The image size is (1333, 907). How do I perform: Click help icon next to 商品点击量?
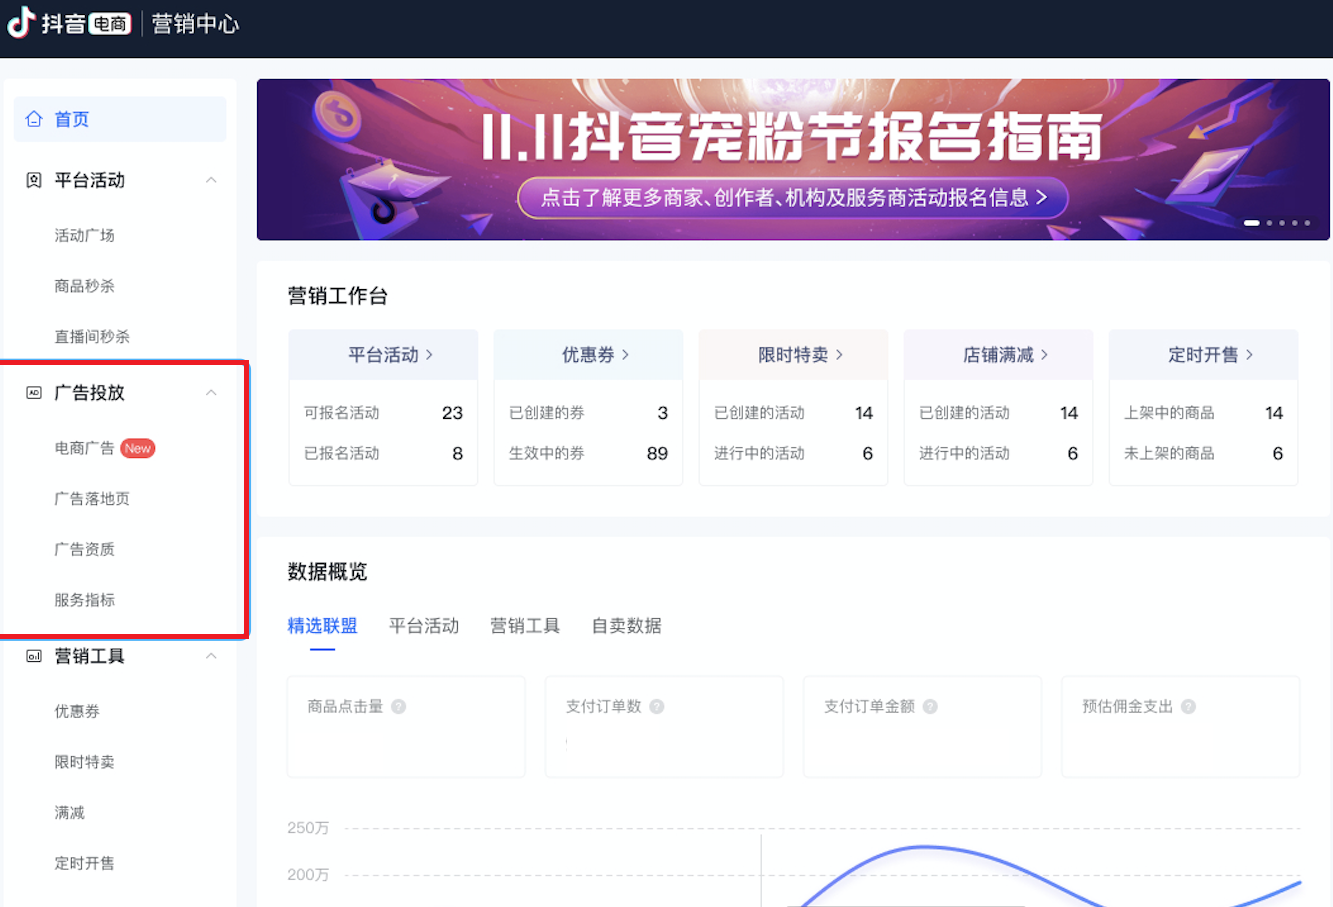pyautogui.click(x=399, y=706)
